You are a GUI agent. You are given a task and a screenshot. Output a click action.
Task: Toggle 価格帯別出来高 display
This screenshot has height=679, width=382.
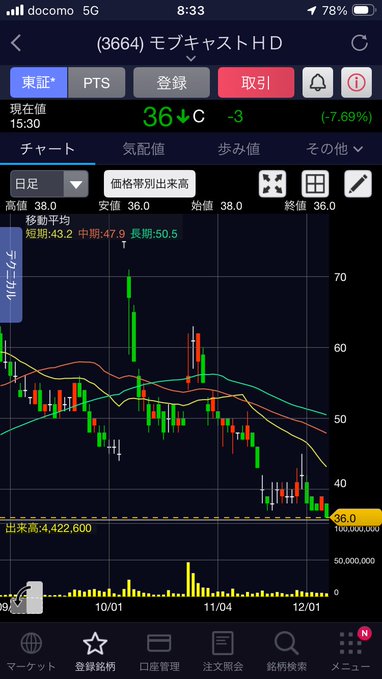(149, 184)
